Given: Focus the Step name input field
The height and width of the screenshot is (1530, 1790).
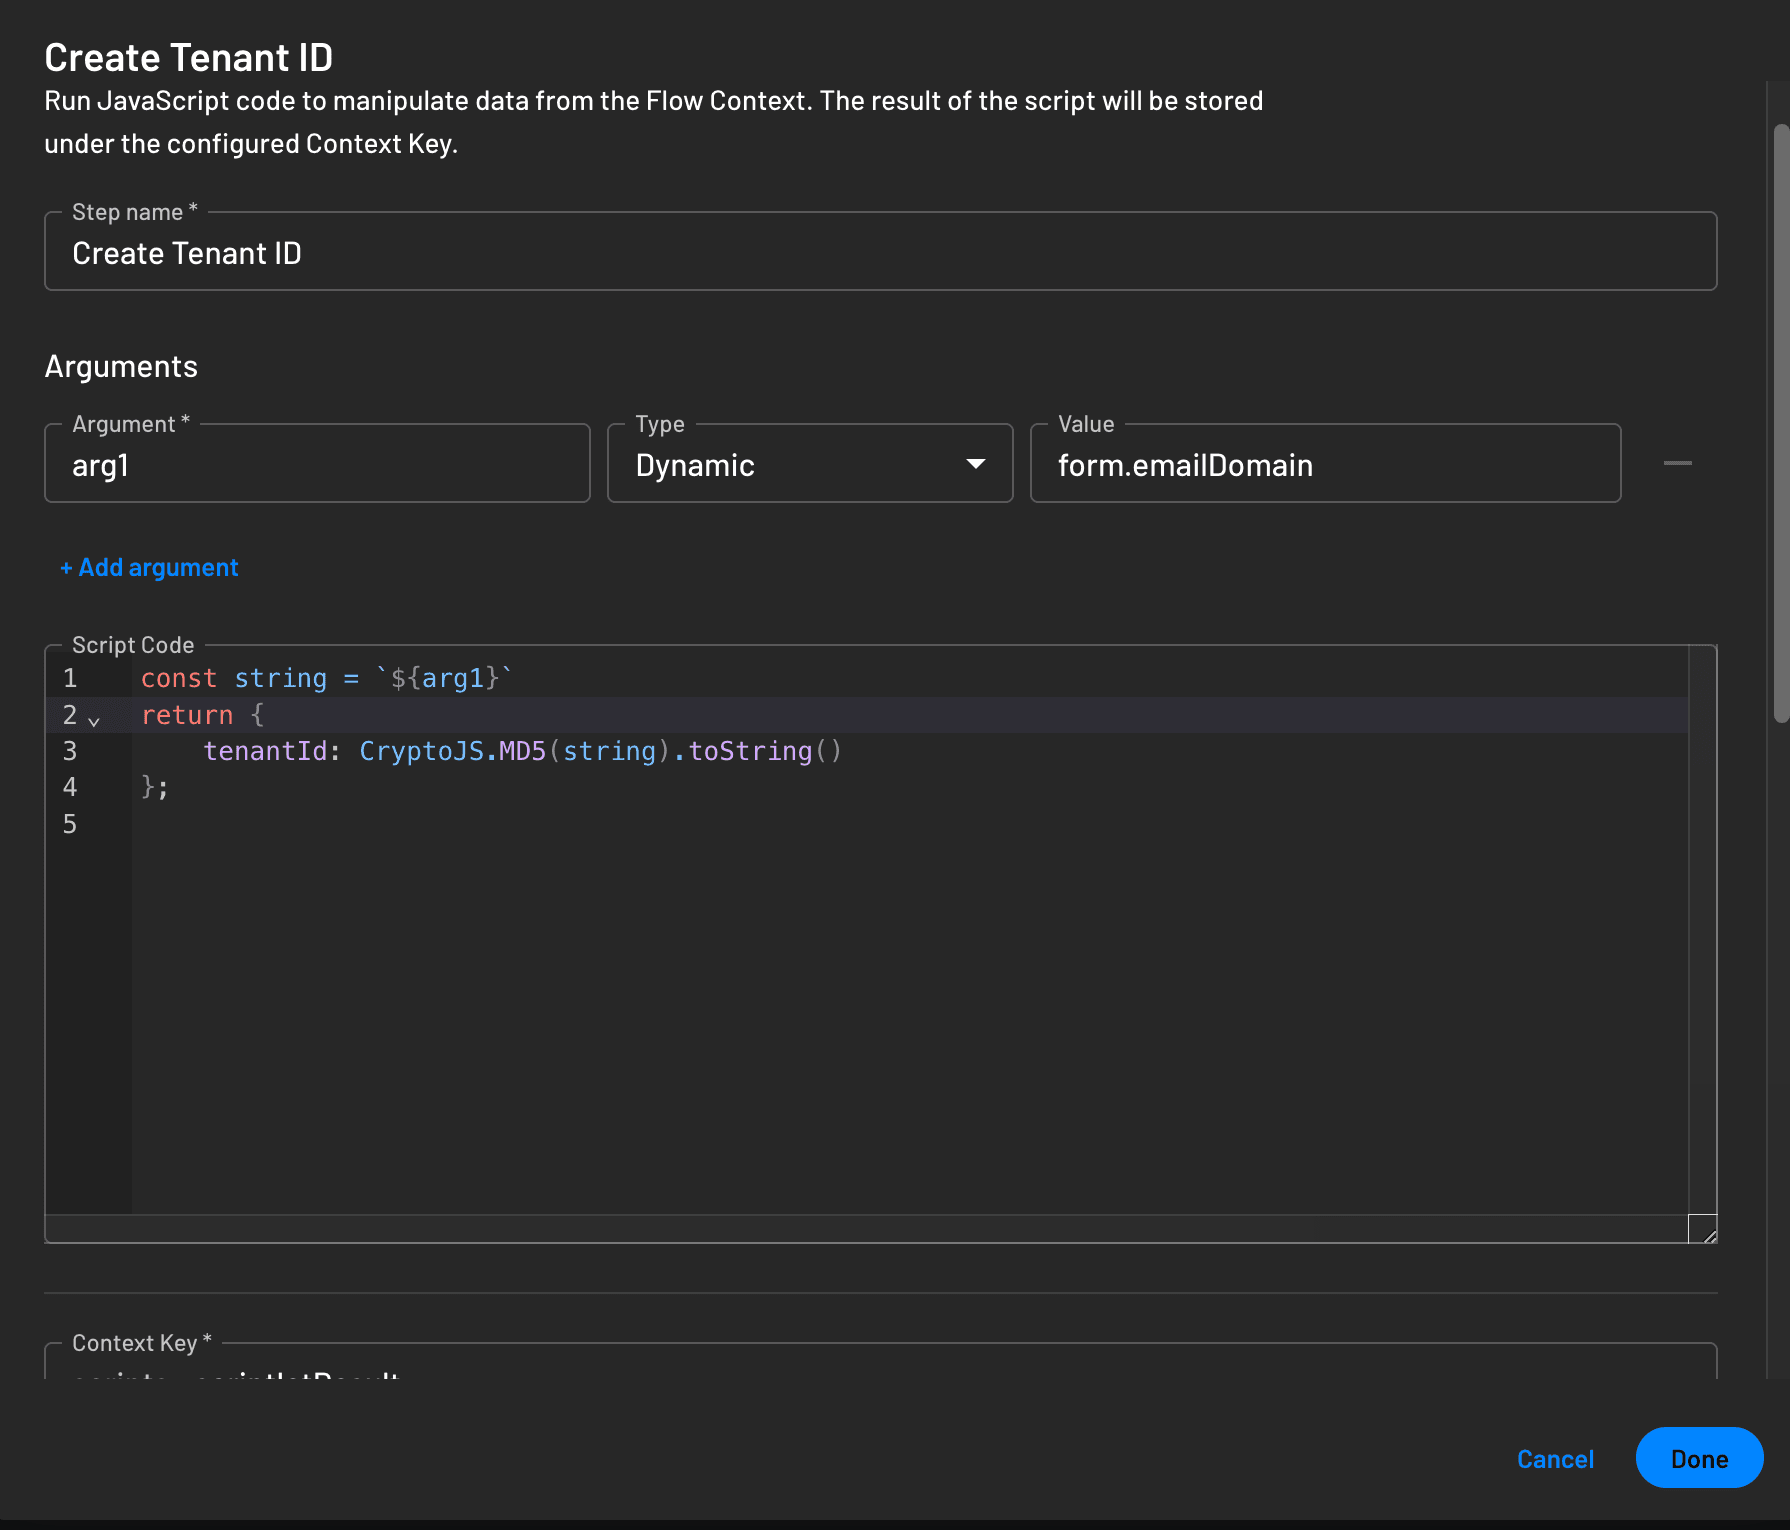Looking at the screenshot, I should (881, 252).
